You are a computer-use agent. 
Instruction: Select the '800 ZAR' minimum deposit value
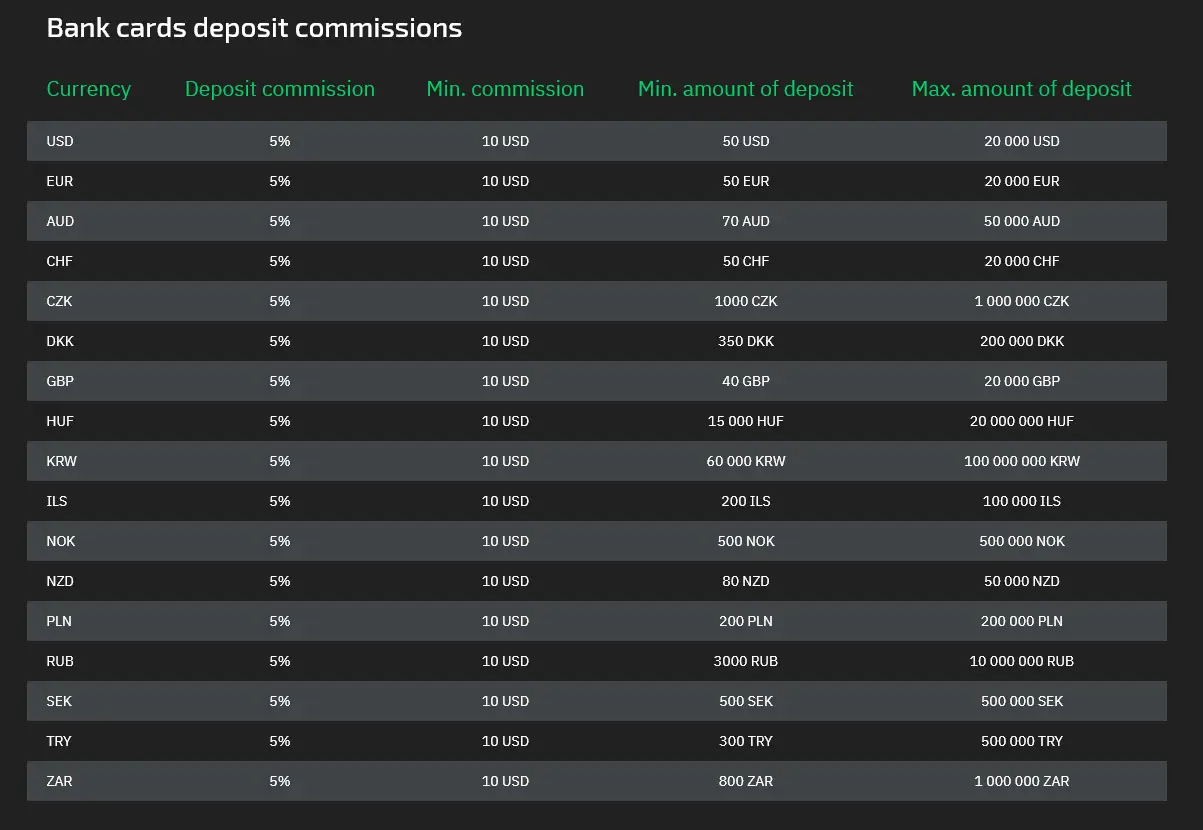click(746, 781)
